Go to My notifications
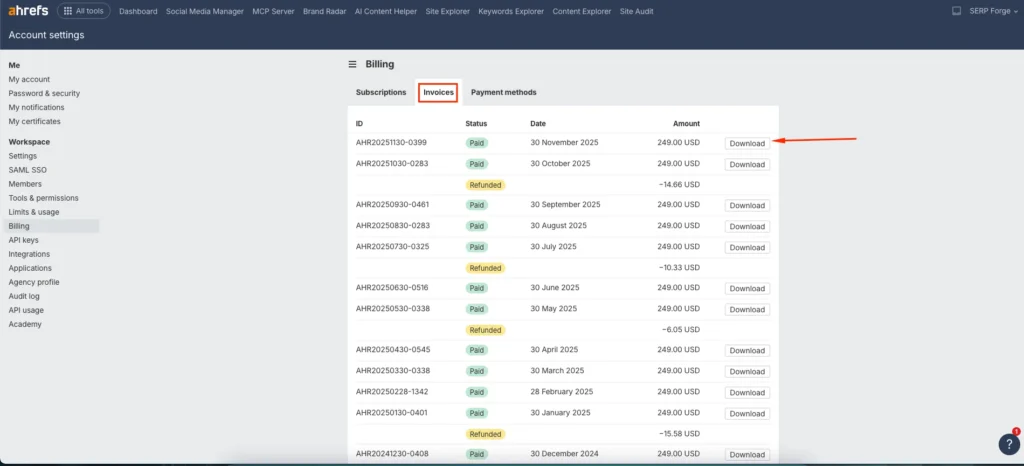This screenshot has height=466, width=1024. 37,107
